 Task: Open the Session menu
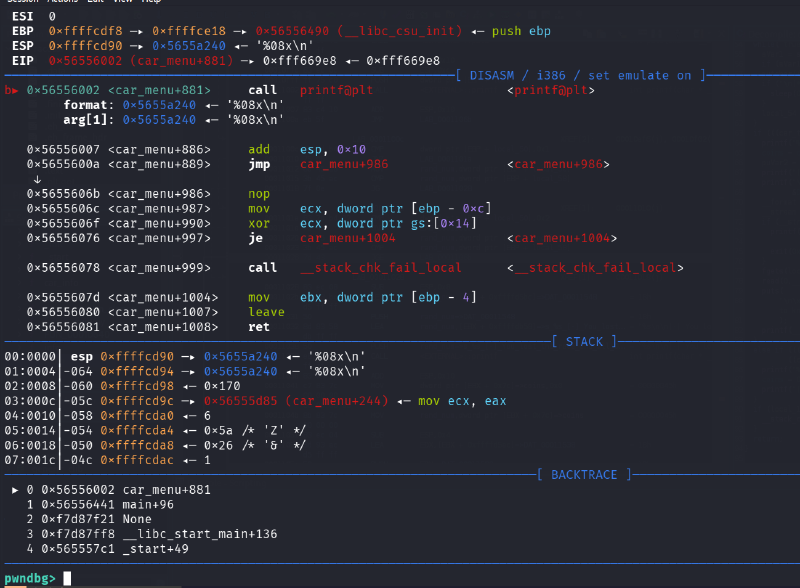[22, 2]
